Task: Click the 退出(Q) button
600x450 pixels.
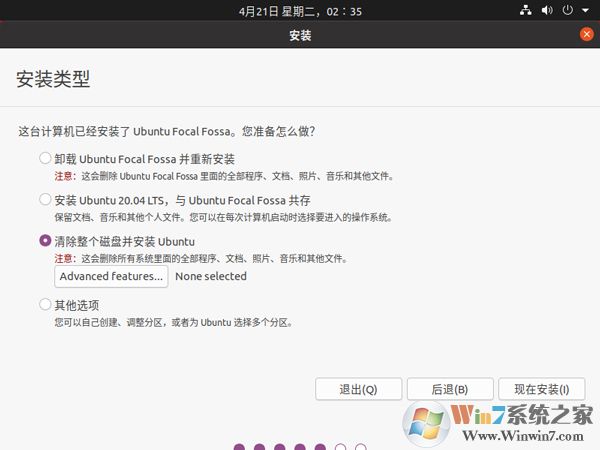Action: (x=359, y=389)
